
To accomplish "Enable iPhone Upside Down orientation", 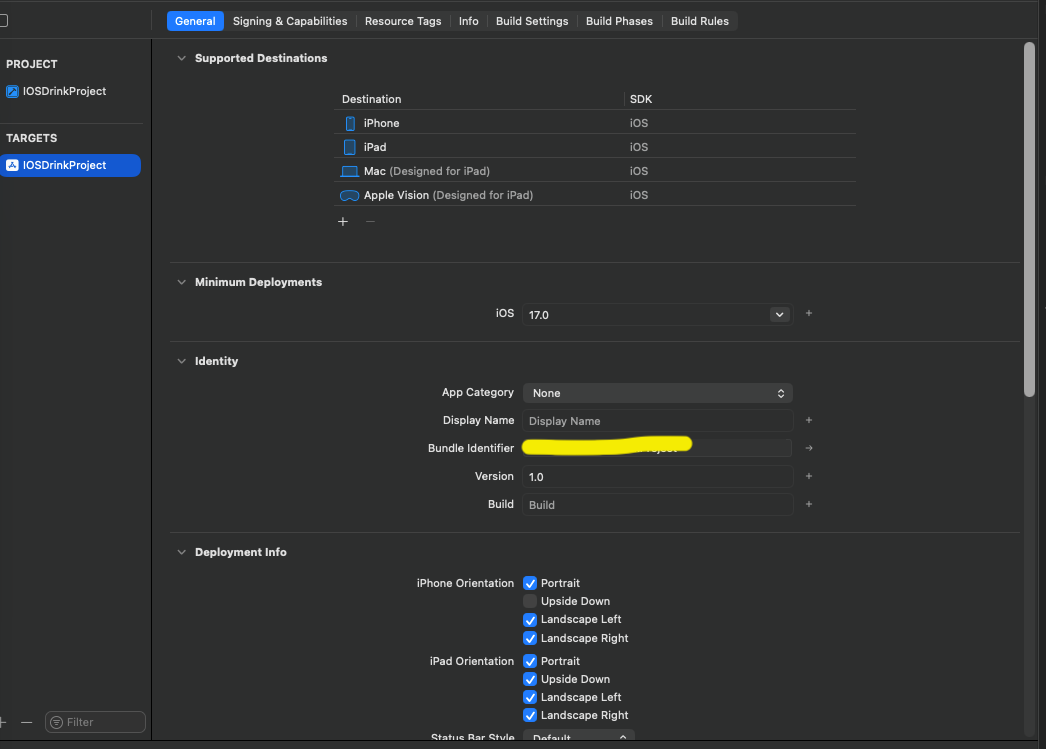I will coord(530,602).
